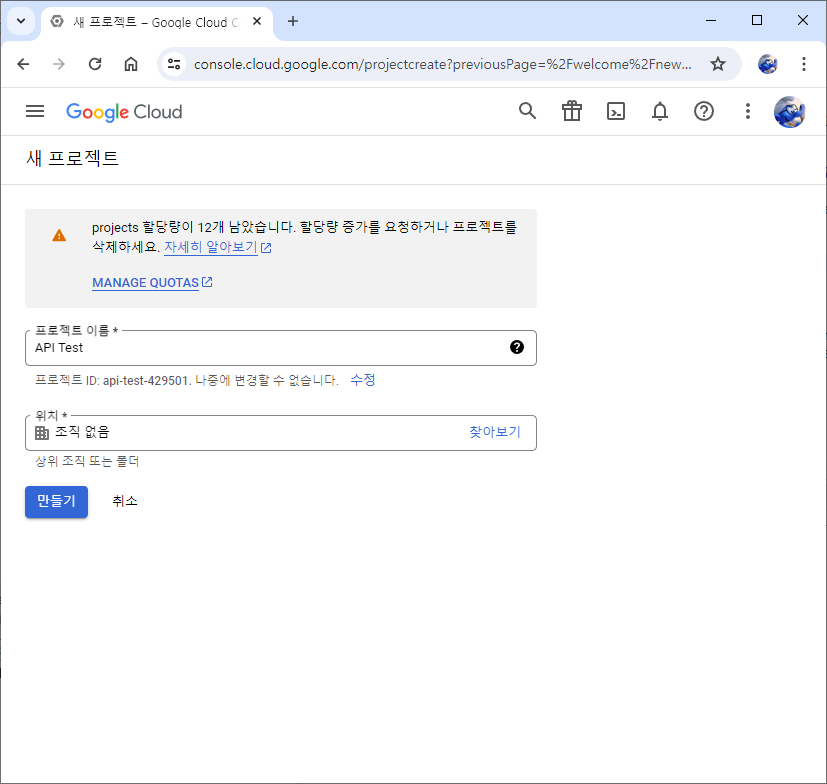This screenshot has width=827, height=784.
Task: Open the free trial gift icon
Action: coord(572,111)
